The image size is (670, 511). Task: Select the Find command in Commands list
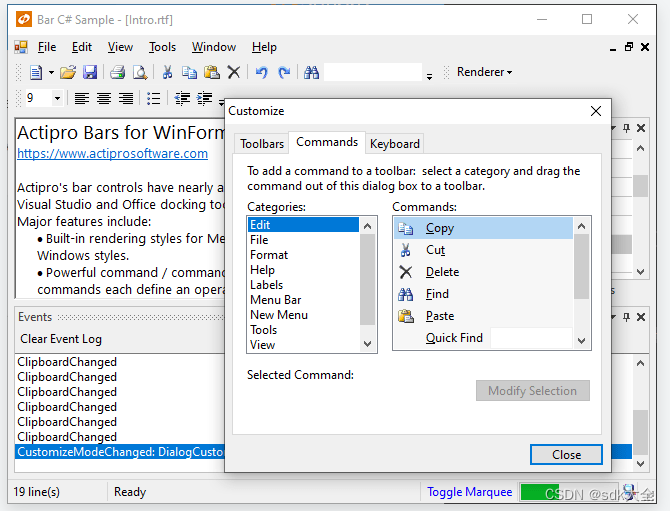(483, 294)
